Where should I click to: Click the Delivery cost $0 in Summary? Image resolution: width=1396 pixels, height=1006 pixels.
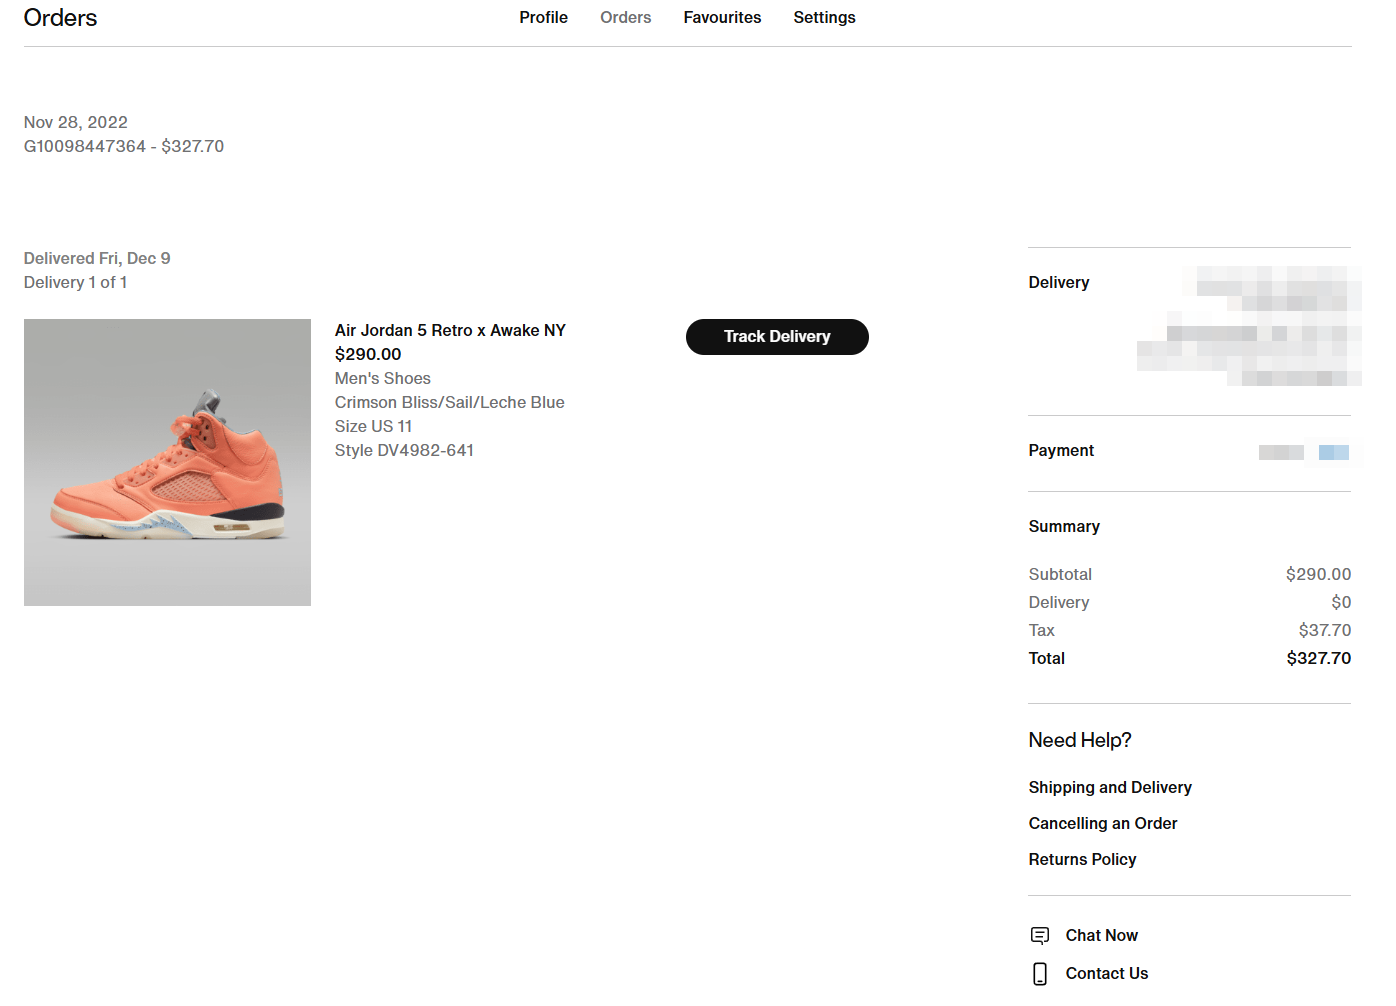(x=1341, y=602)
